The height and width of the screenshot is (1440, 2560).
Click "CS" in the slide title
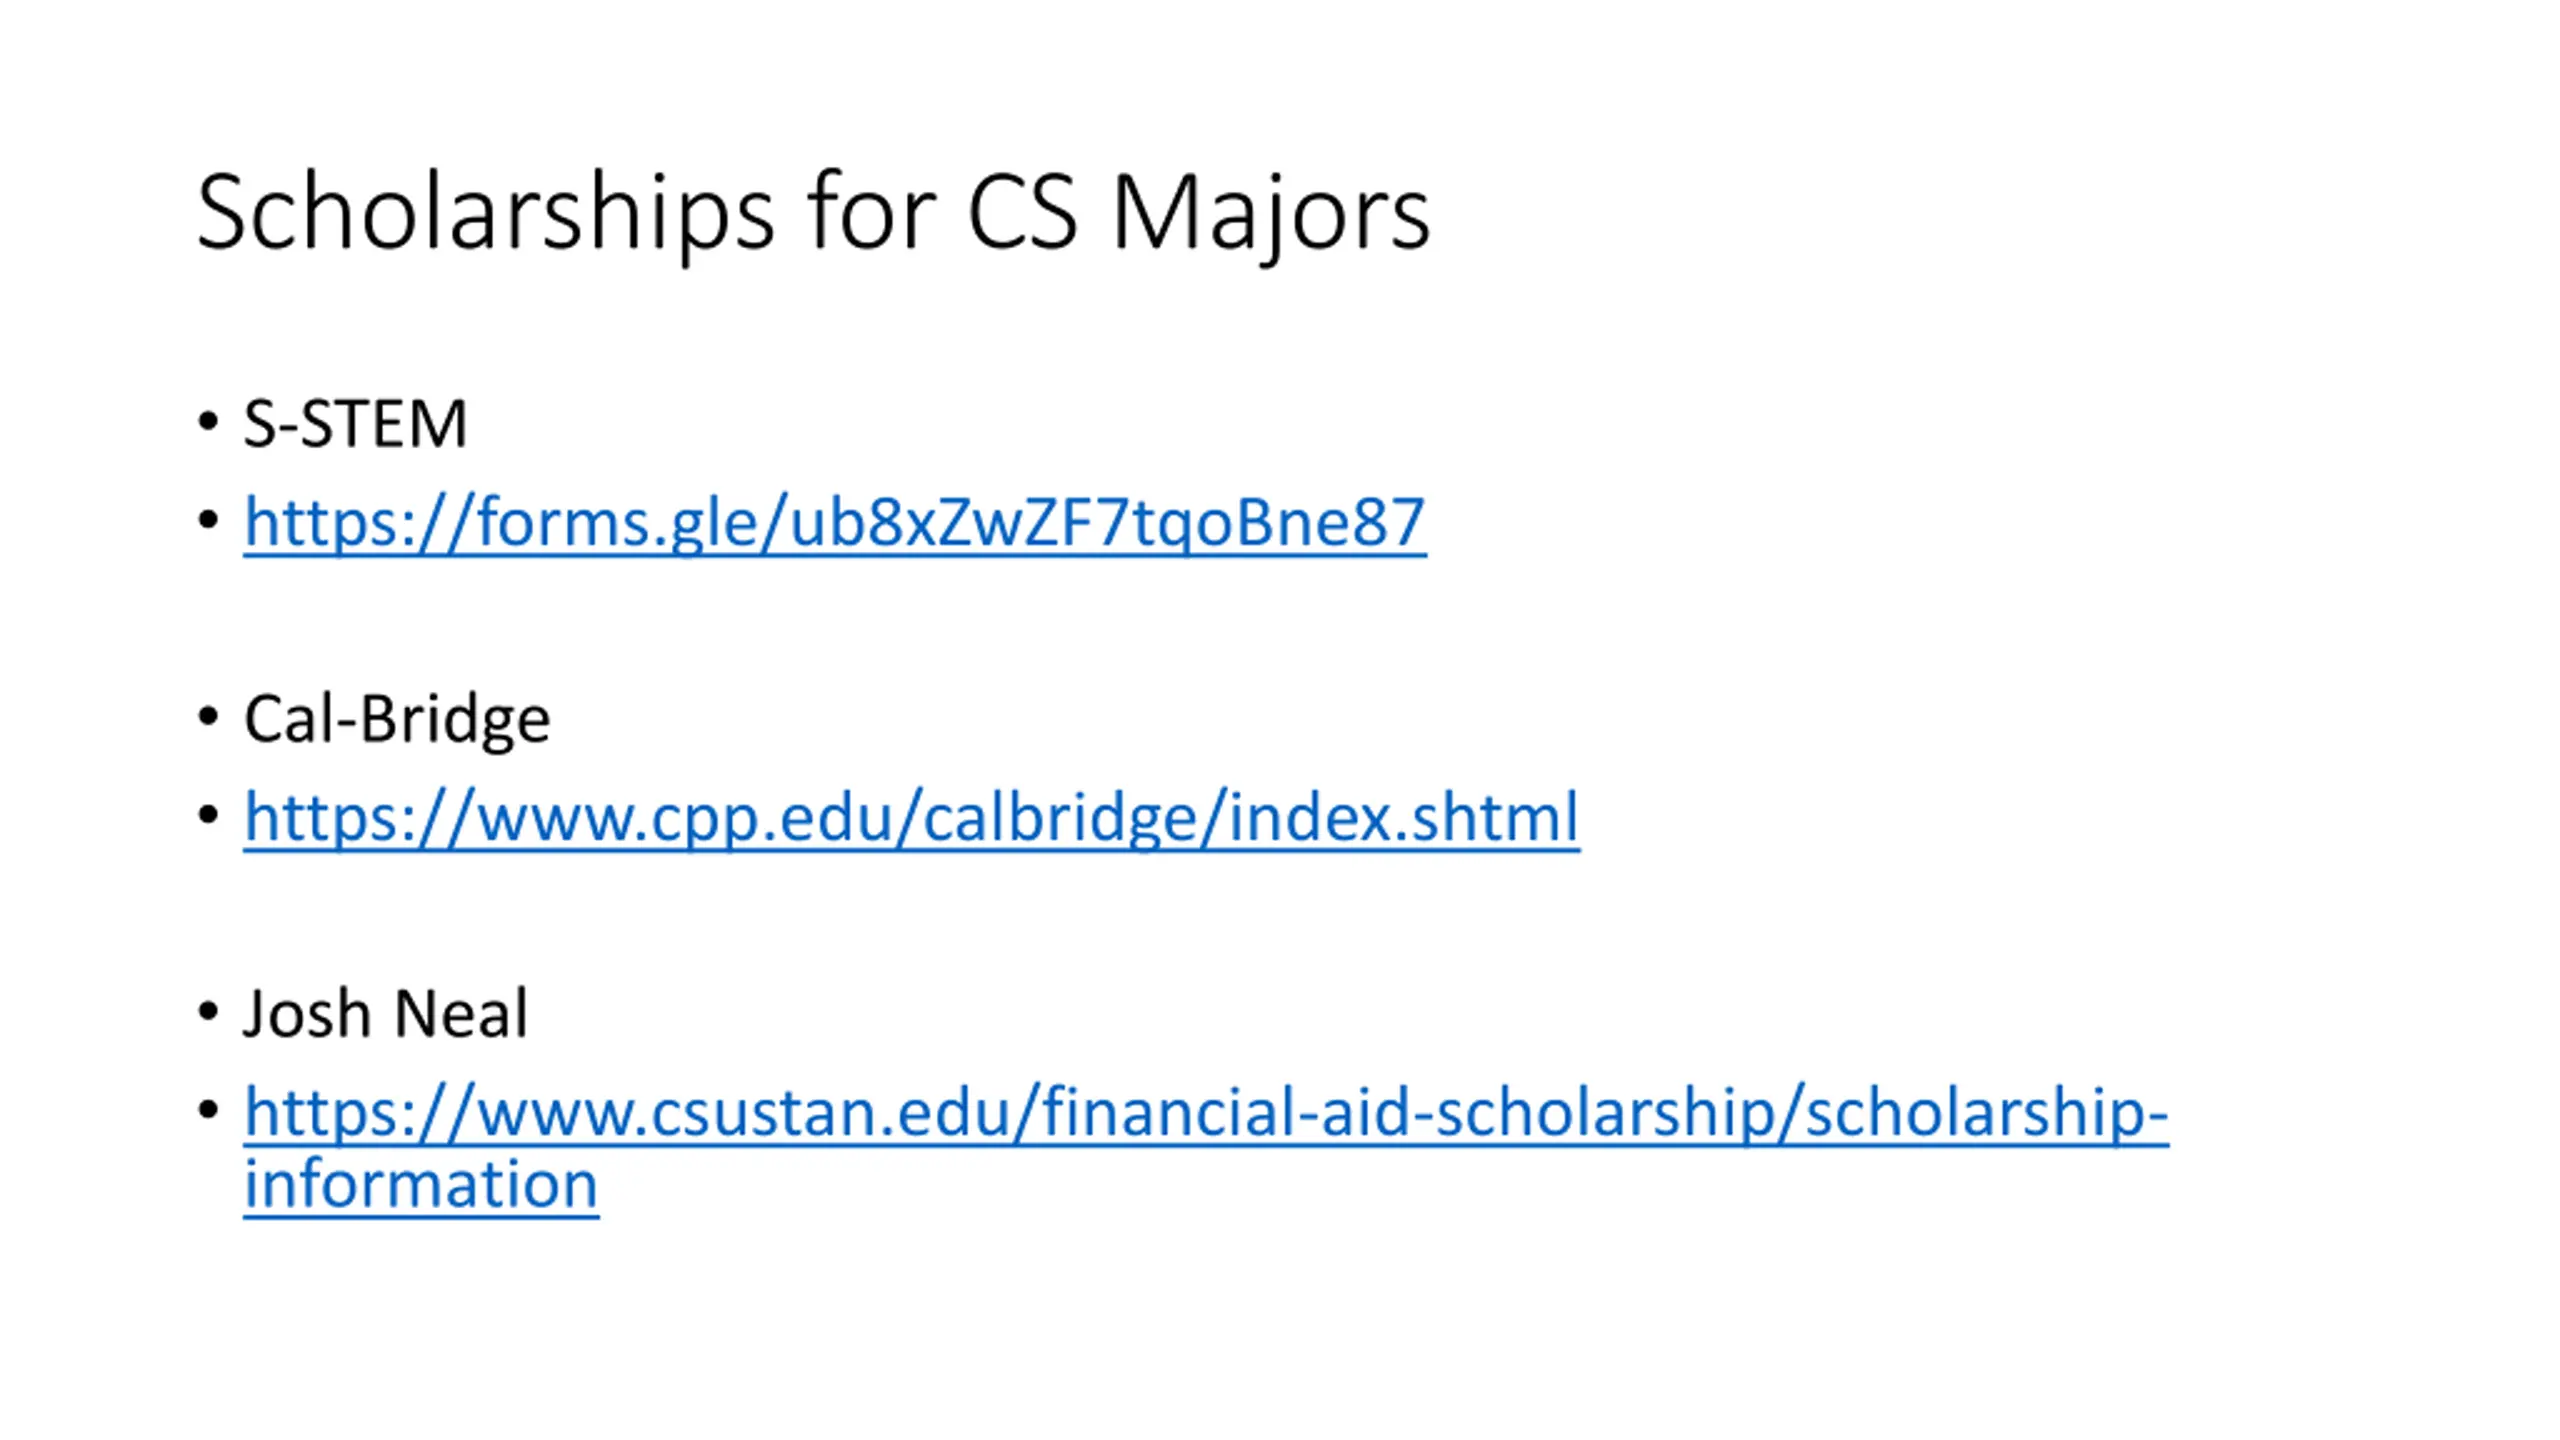1022,211
